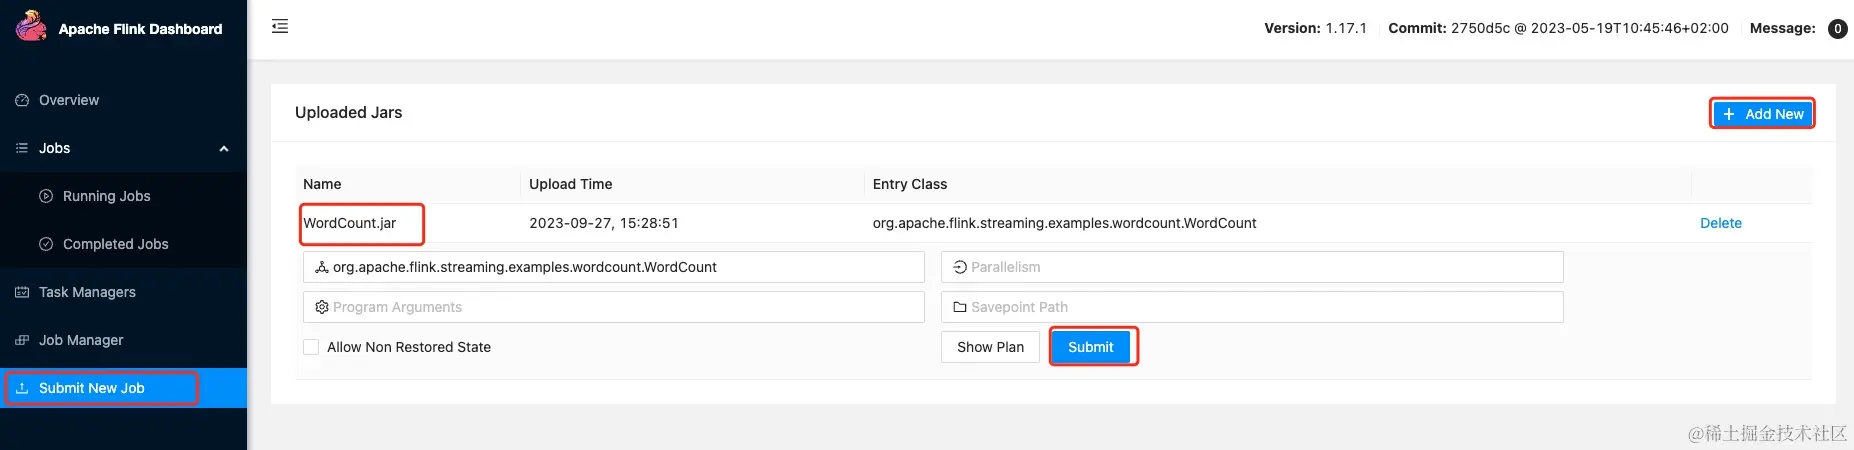
Task: Click the Task Managers icon
Action: pos(22,292)
